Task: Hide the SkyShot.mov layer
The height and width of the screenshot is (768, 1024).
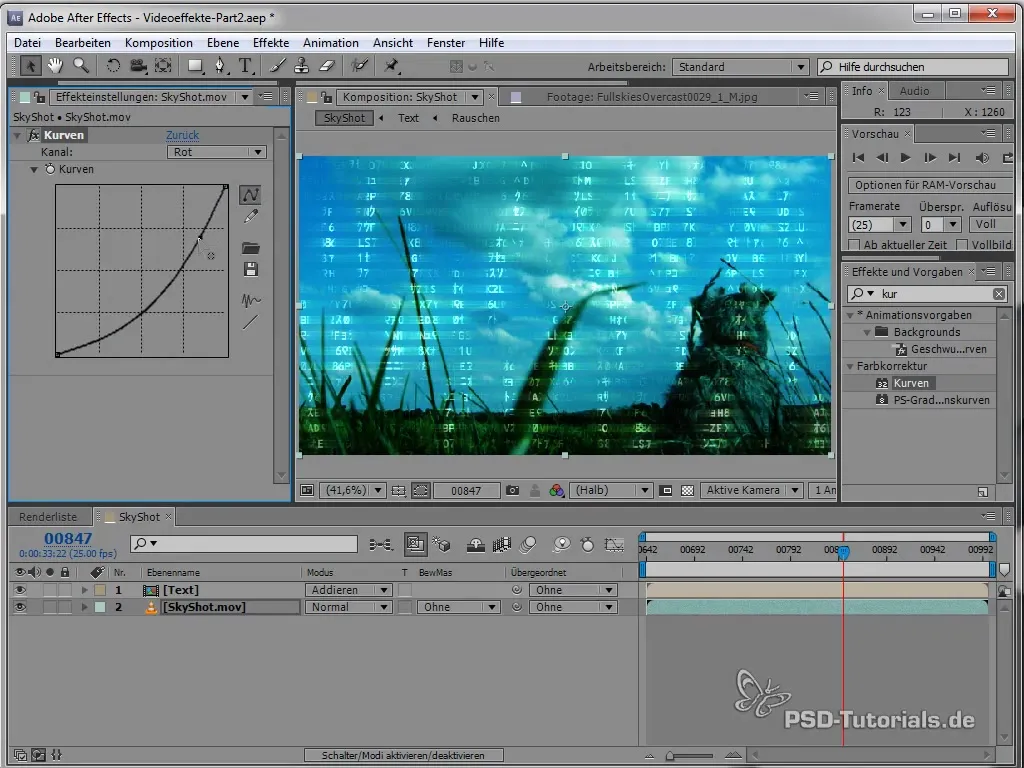Action: (x=20, y=607)
